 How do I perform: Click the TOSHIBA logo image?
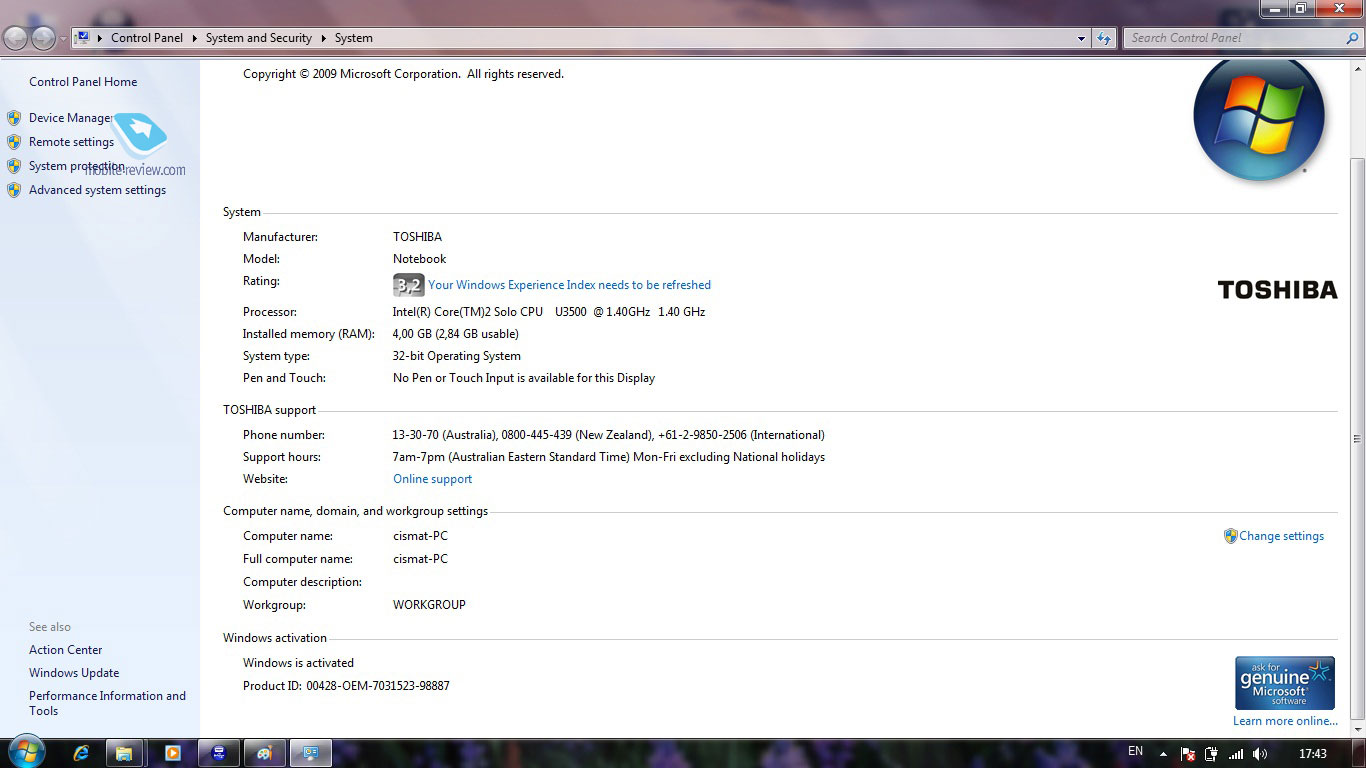tap(1277, 290)
